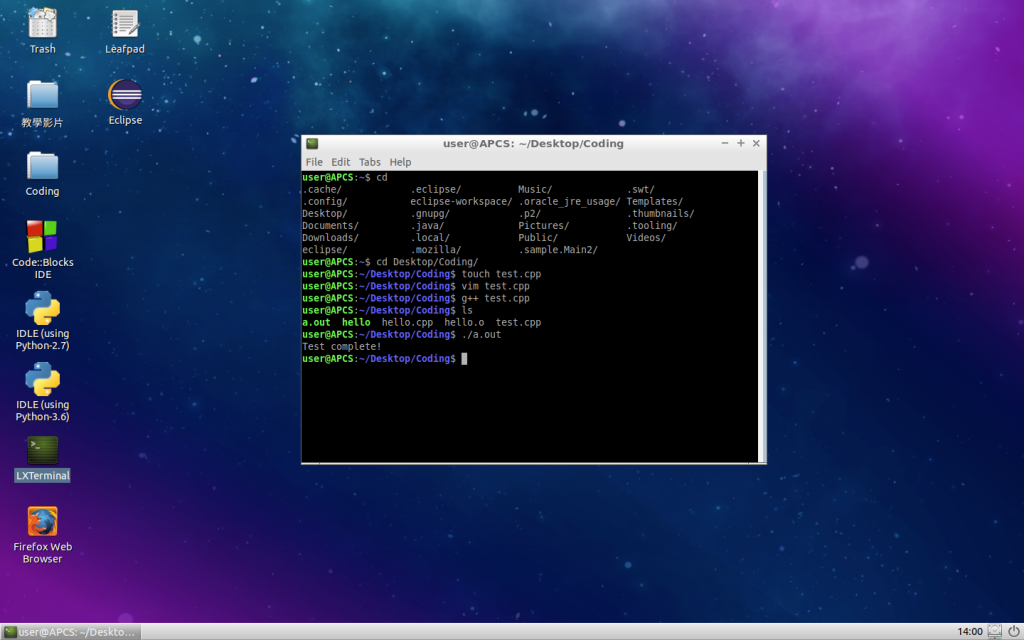Click the power logout icon in panel
Image resolution: width=1024 pixels, height=640 pixels.
pyautogui.click(x=1014, y=632)
